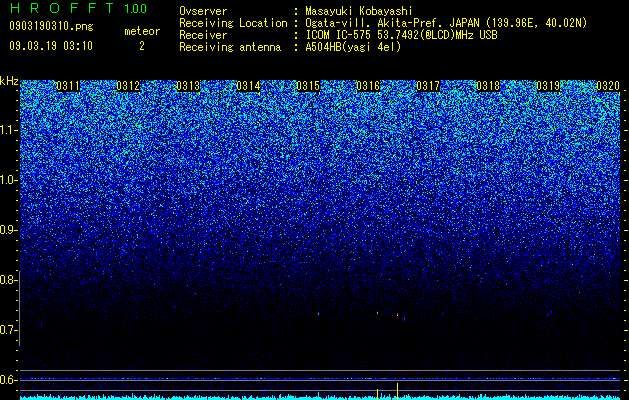Click the HROFFT 1.00 title text
This screenshot has width=629, height=400.
pyautogui.click(x=78, y=8)
